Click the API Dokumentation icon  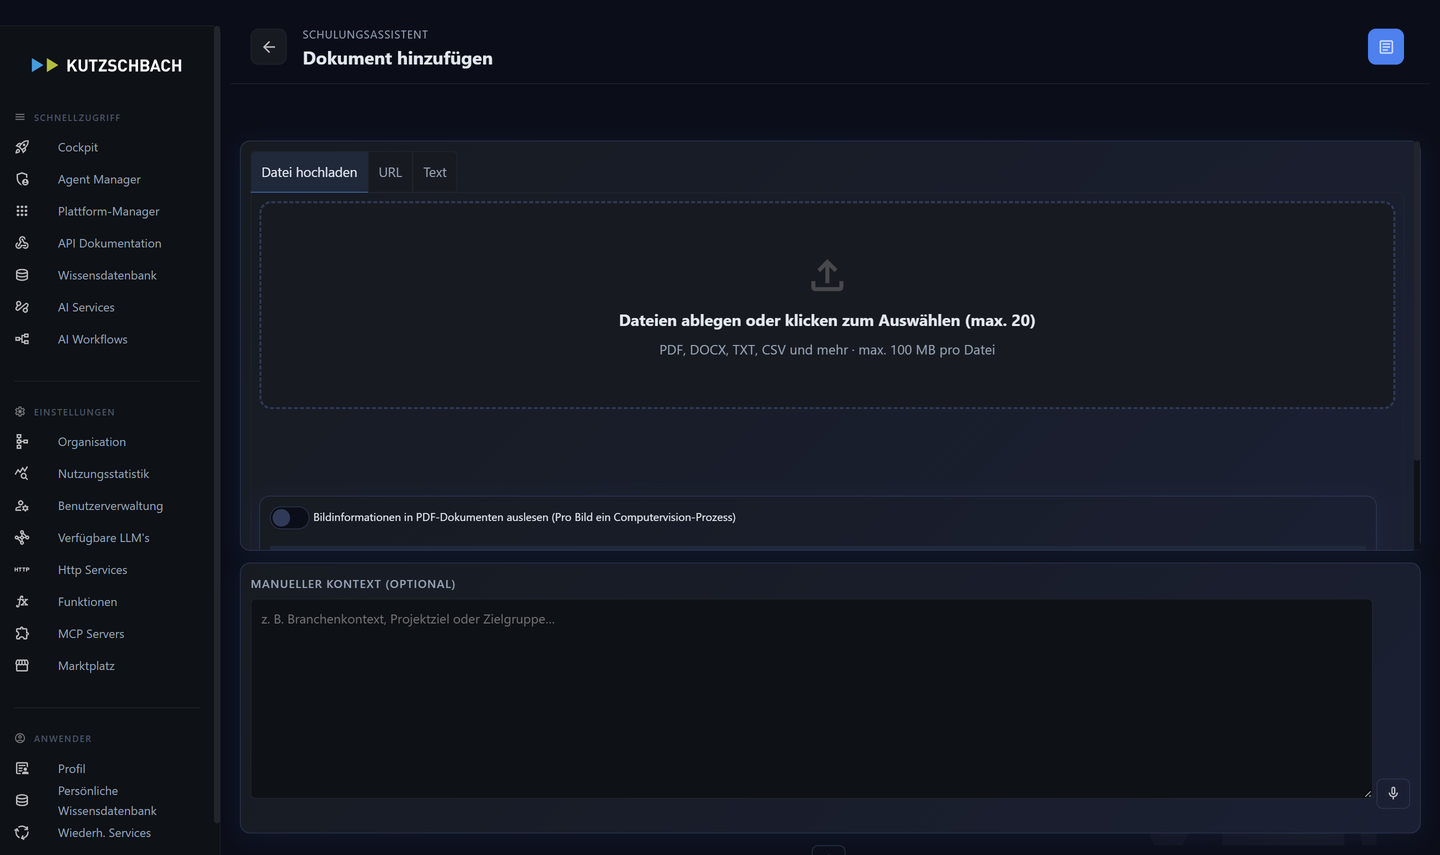point(22,243)
